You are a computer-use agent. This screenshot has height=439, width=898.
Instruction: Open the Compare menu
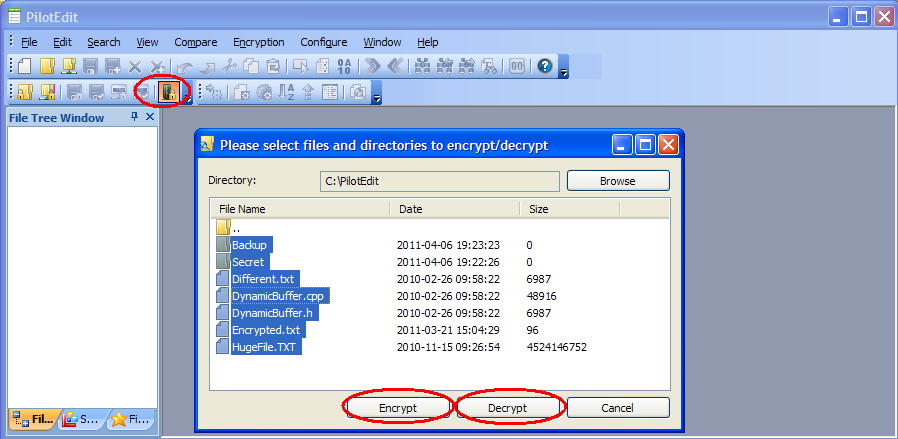tap(195, 42)
